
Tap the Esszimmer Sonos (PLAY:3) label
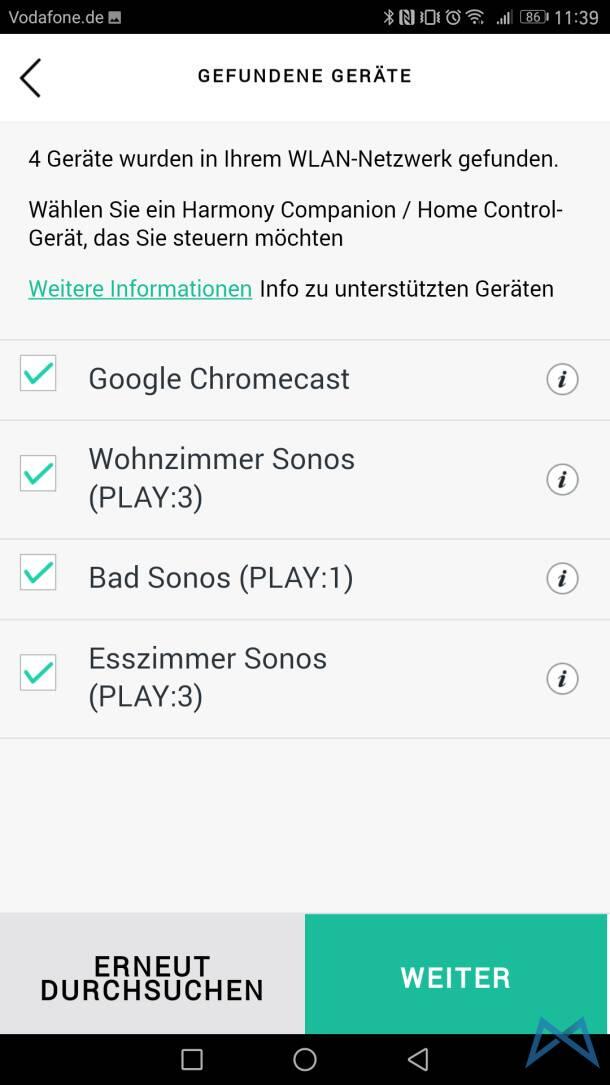(208, 677)
